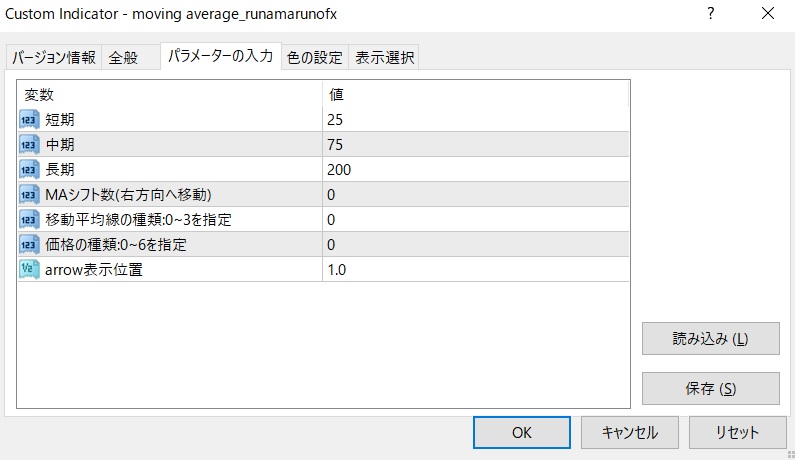Screen dimensions: 795x460
Task: Switch to the バージョン情報 tab
Action: 54,58
